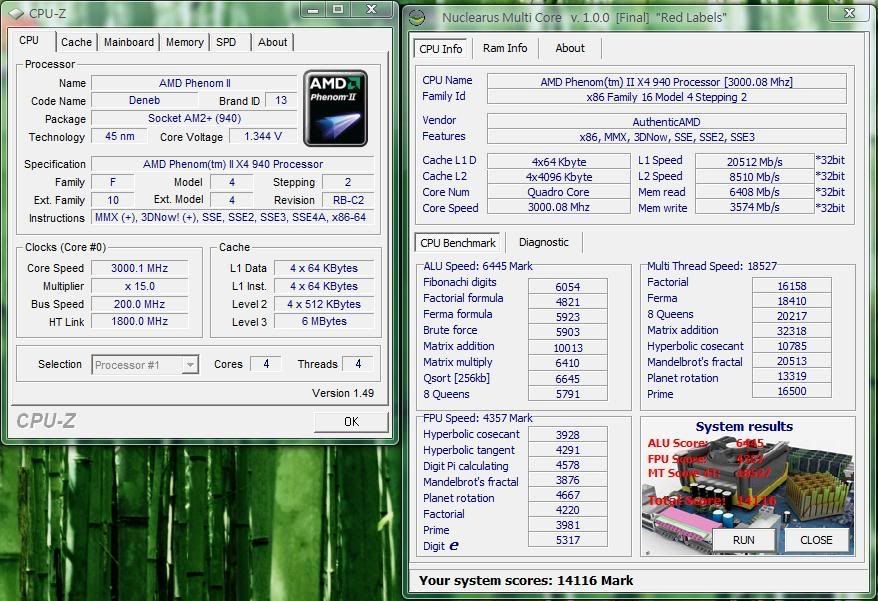878x601 pixels.
Task: Click the Core Voltage 1.344 V value
Action: [x=263, y=136]
